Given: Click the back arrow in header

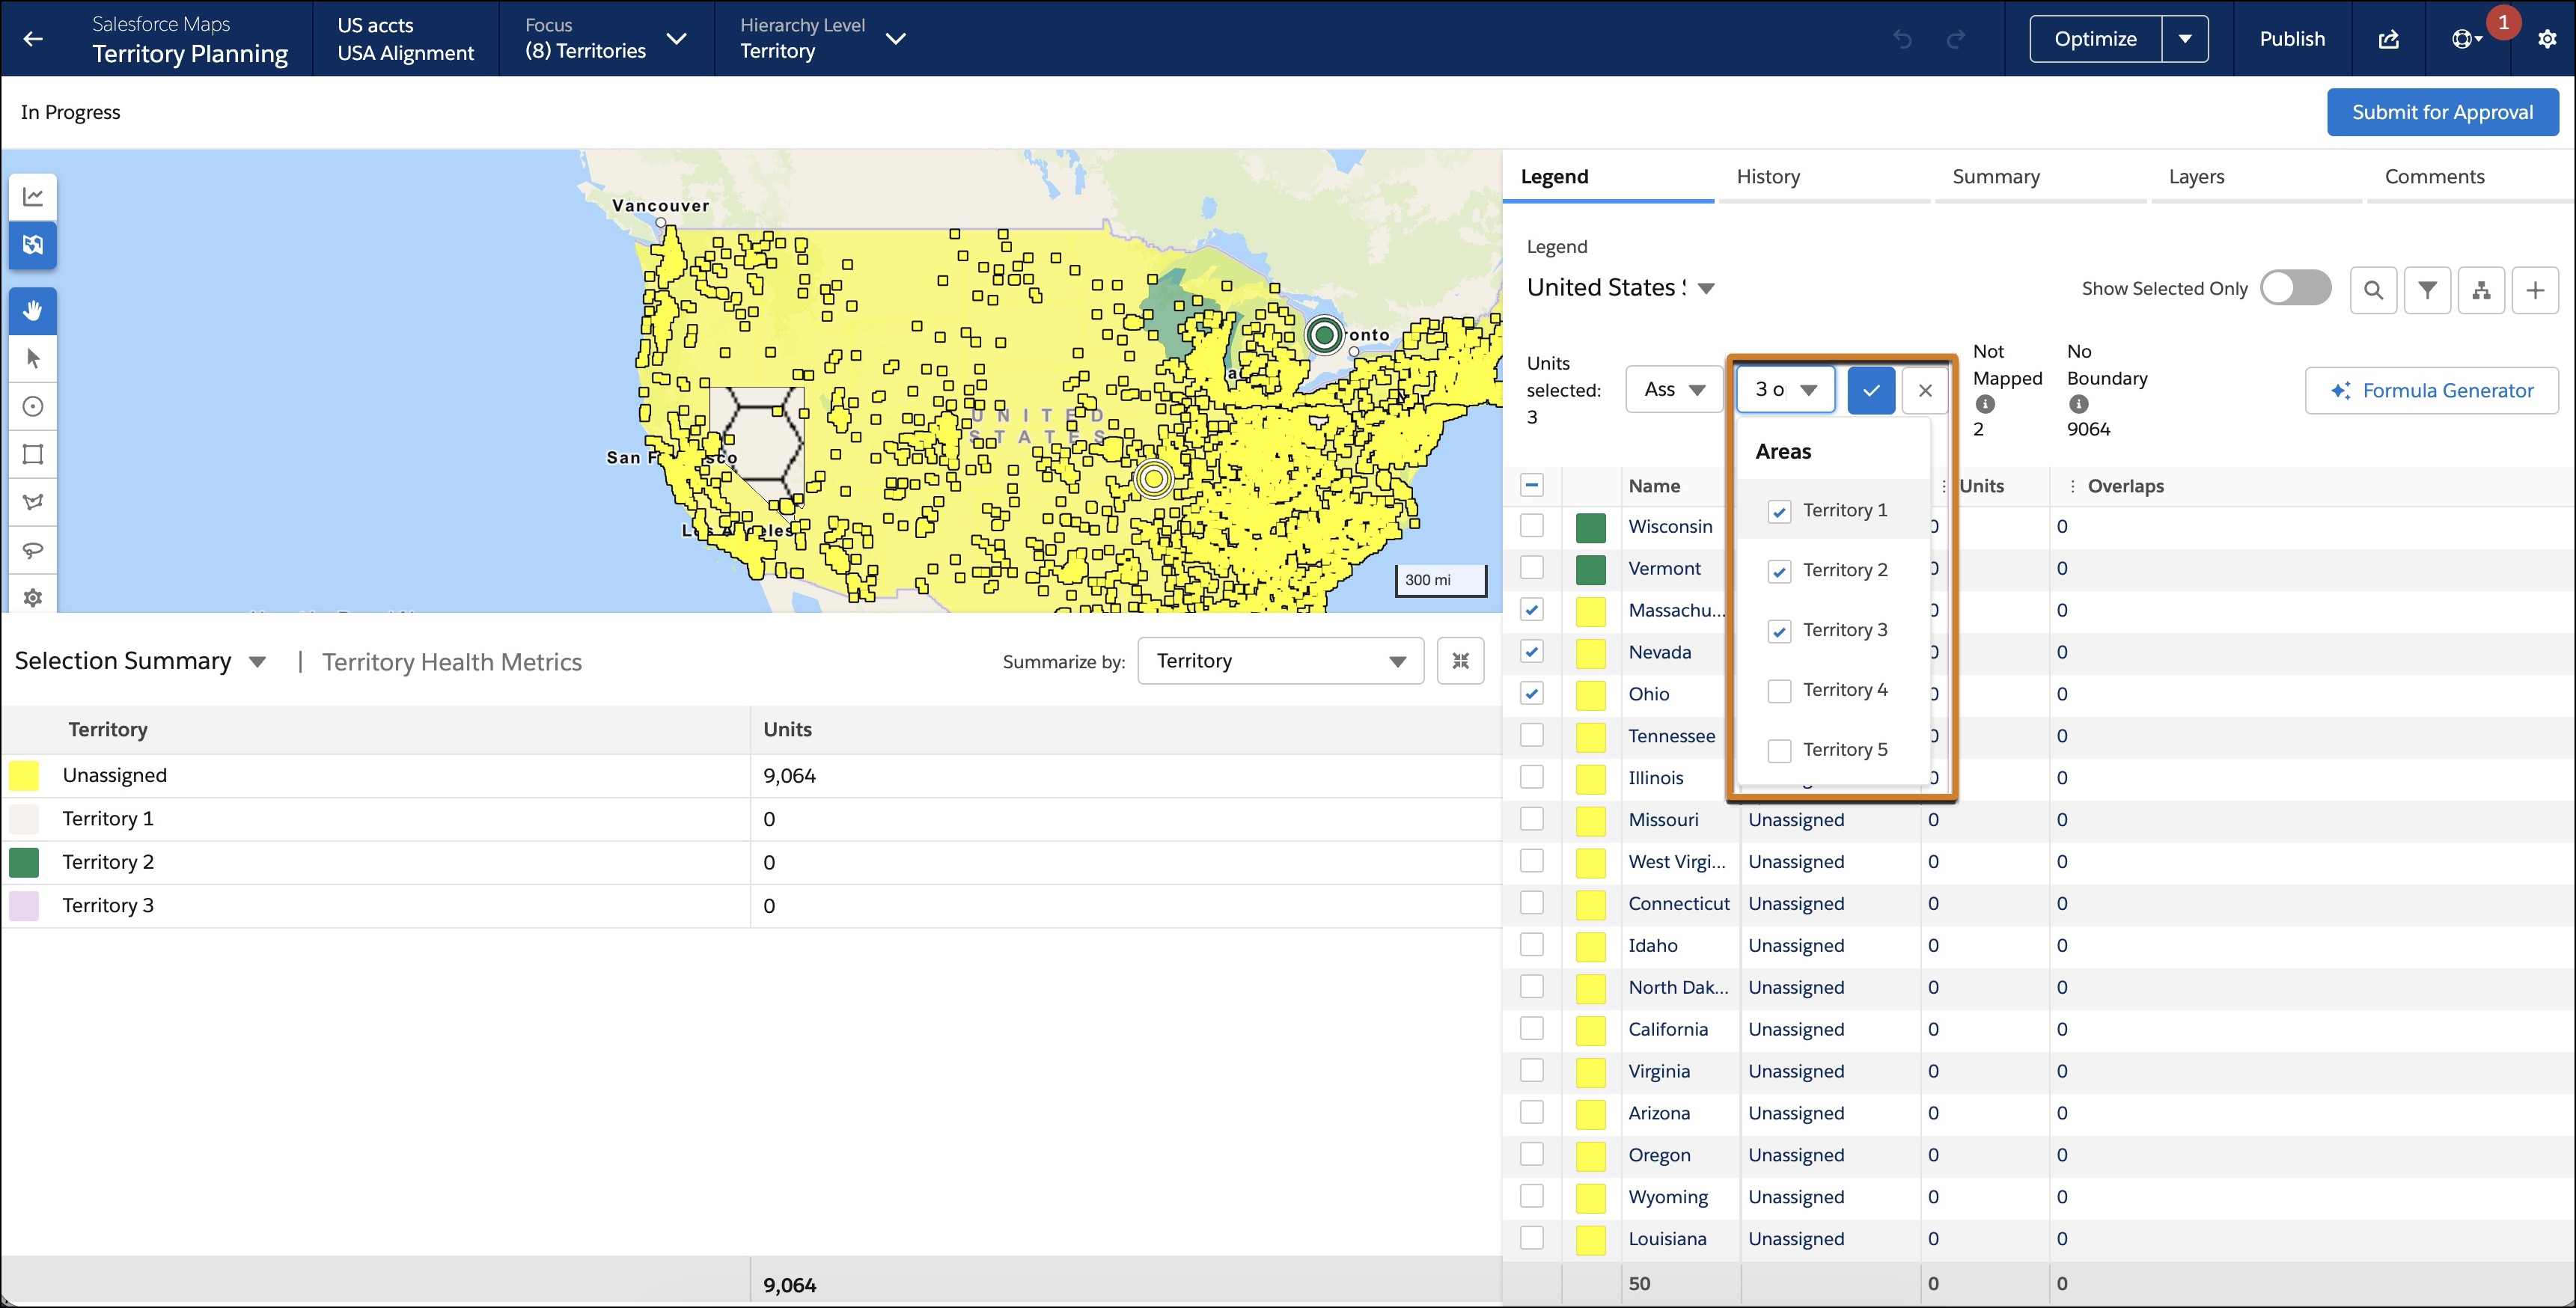Looking at the screenshot, I should pyautogui.click(x=33, y=39).
